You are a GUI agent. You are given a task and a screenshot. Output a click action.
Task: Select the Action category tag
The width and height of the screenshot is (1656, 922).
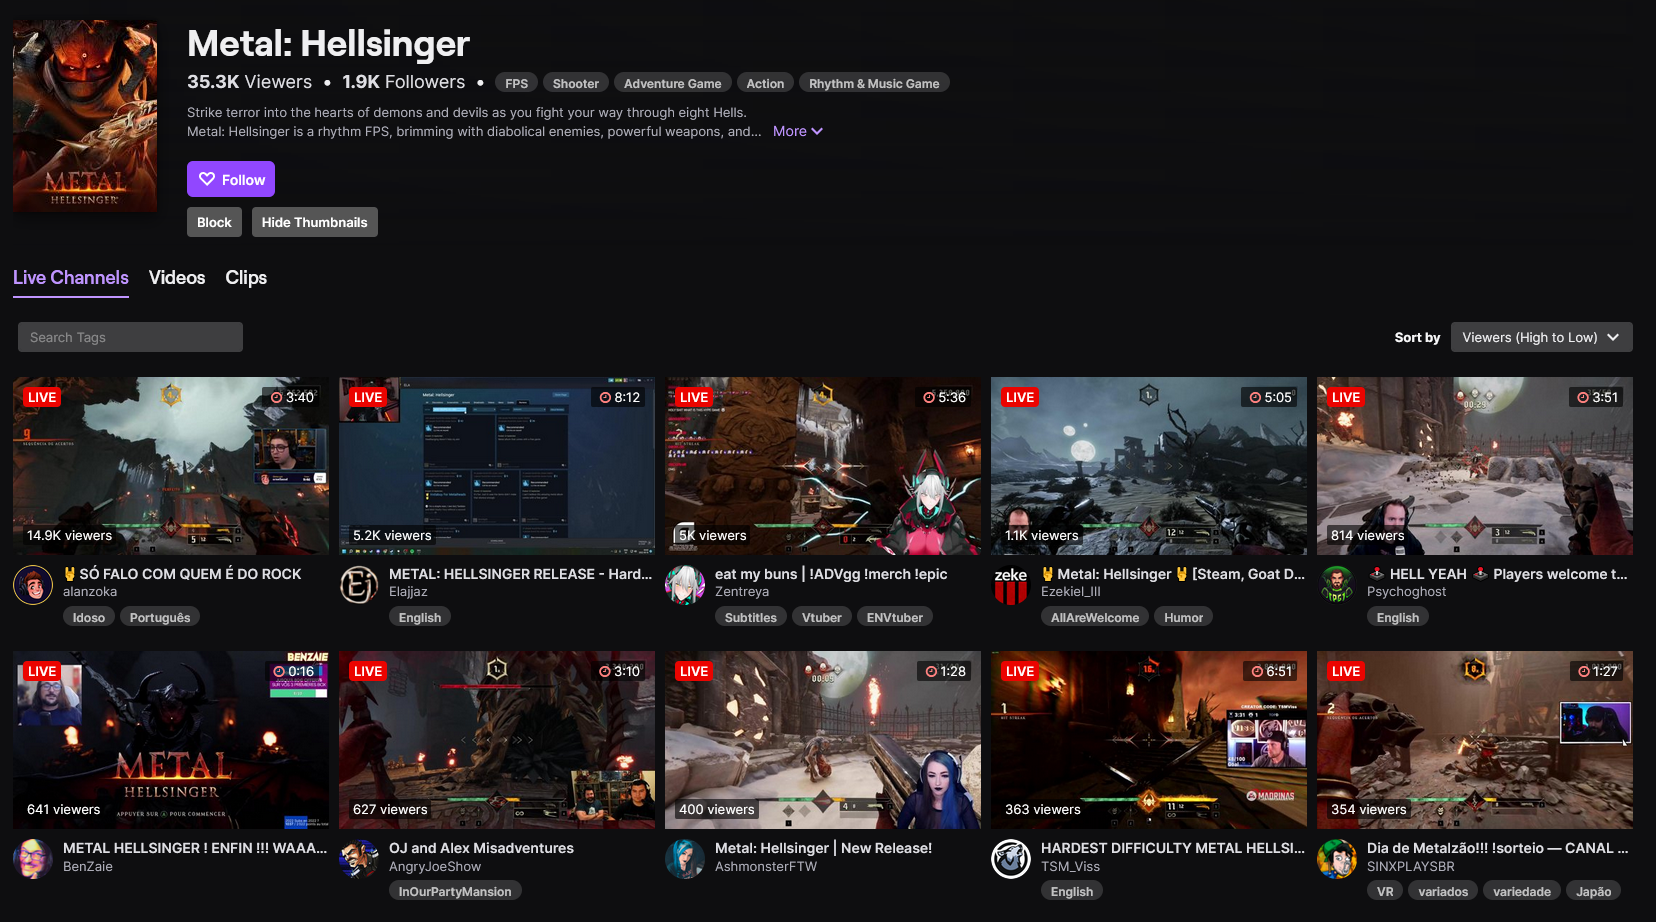point(765,83)
